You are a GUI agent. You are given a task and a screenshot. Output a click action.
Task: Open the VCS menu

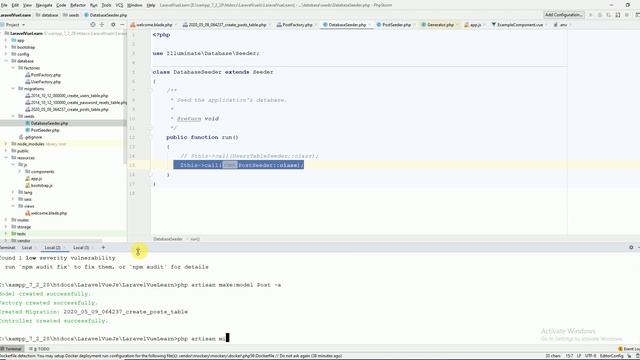point(119,5)
